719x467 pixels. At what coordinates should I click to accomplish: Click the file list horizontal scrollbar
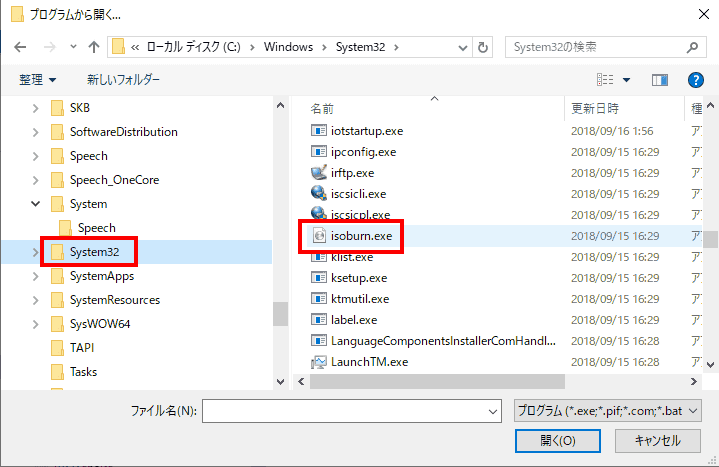[x=437, y=381]
